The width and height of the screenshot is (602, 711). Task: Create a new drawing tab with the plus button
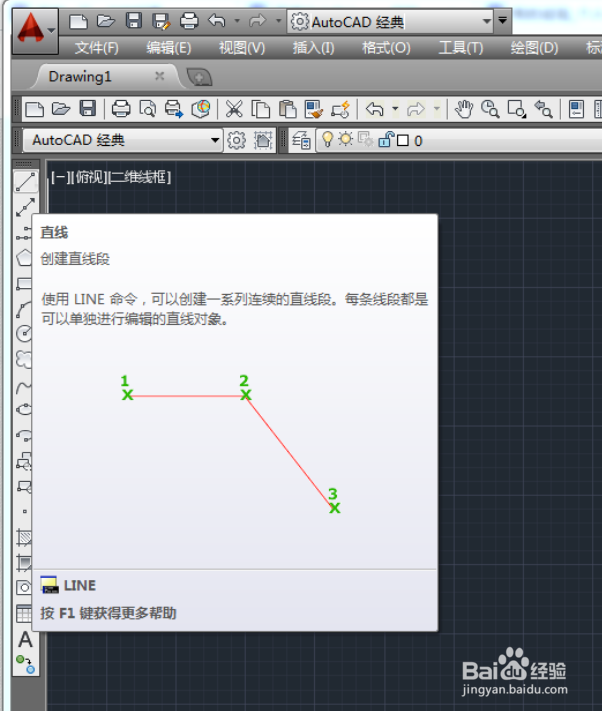[199, 77]
